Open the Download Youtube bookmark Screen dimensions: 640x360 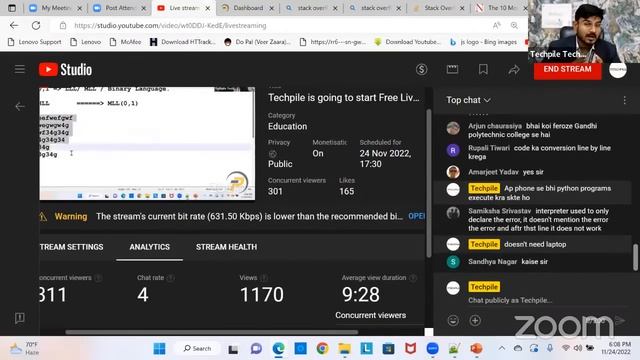click(408, 42)
